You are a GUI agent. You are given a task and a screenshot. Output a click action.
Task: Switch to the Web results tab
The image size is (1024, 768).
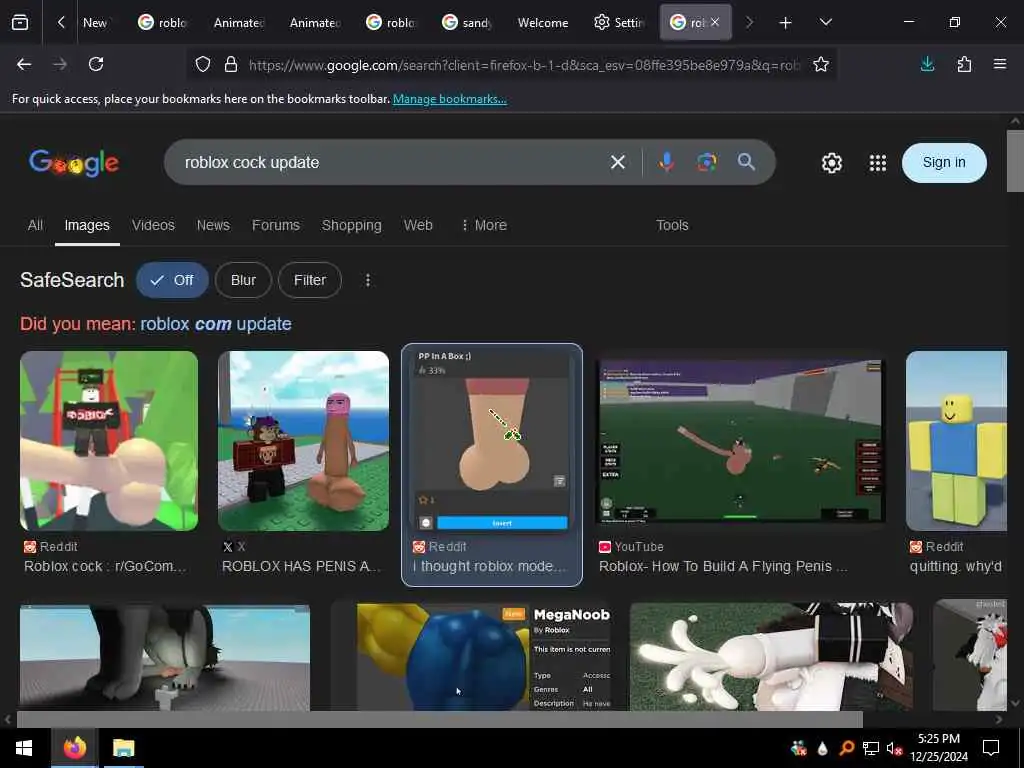[418, 225]
